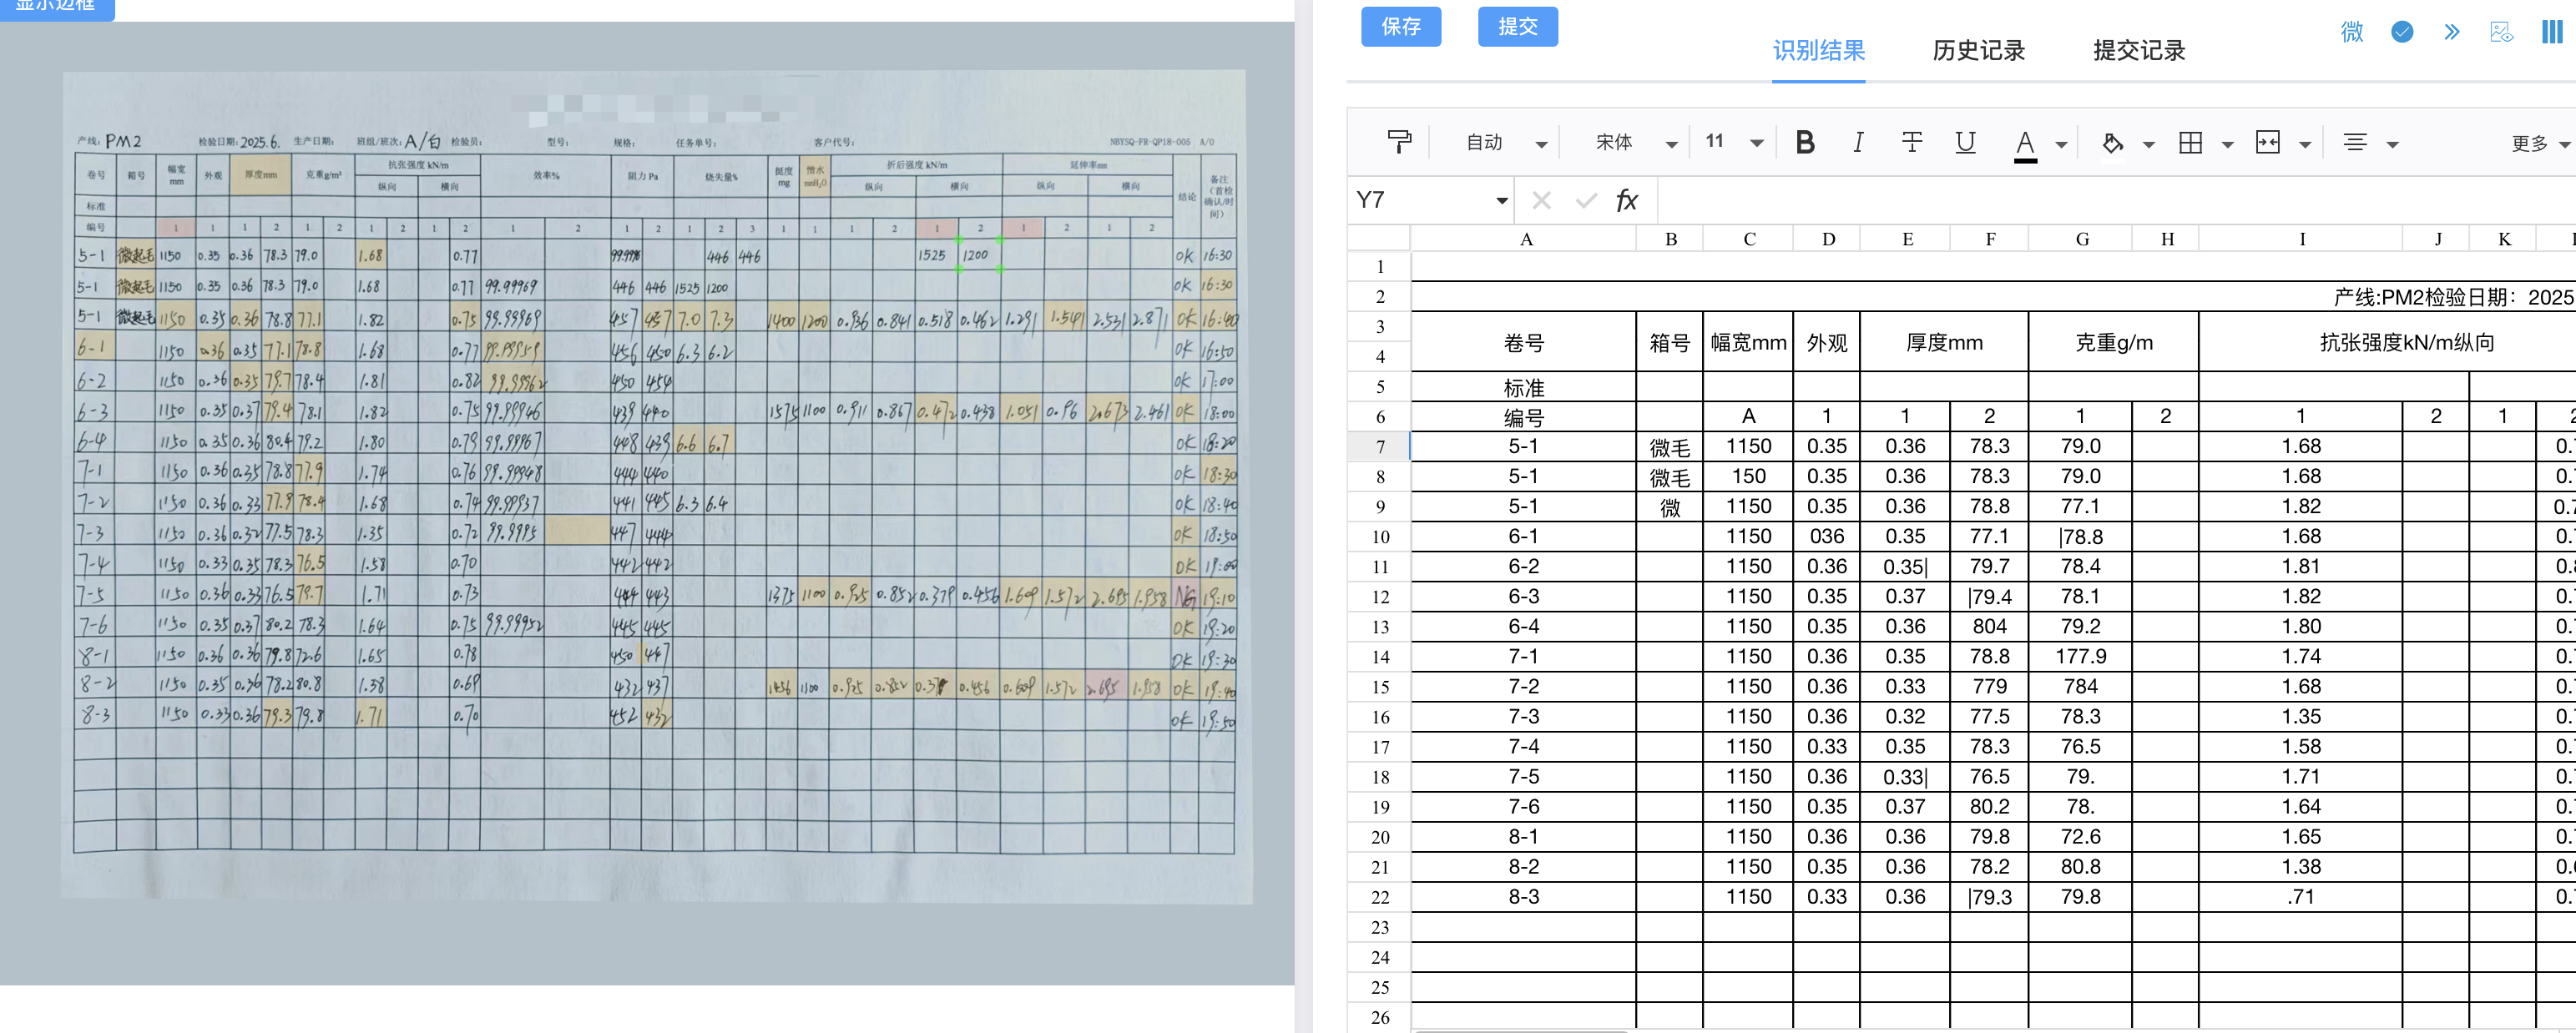Viewport: 2576px width, 1033px height.
Task: Toggle italic formatting
Action: point(1858,142)
